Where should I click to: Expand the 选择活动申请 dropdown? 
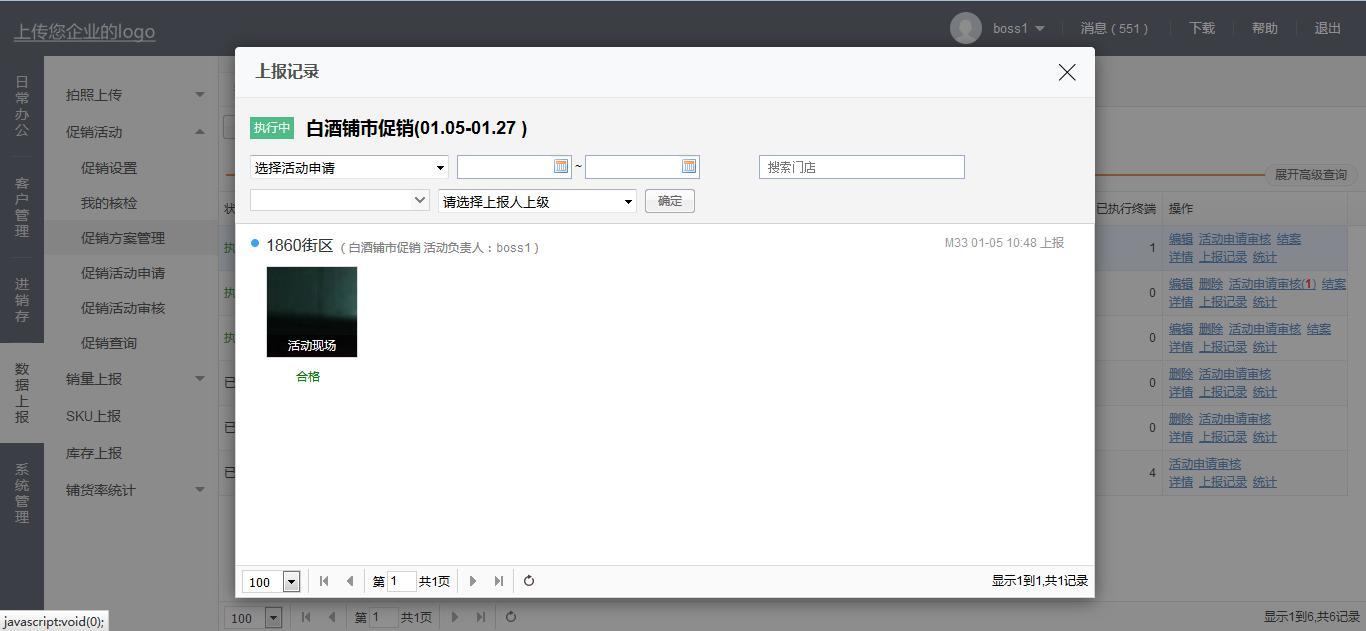pos(349,167)
